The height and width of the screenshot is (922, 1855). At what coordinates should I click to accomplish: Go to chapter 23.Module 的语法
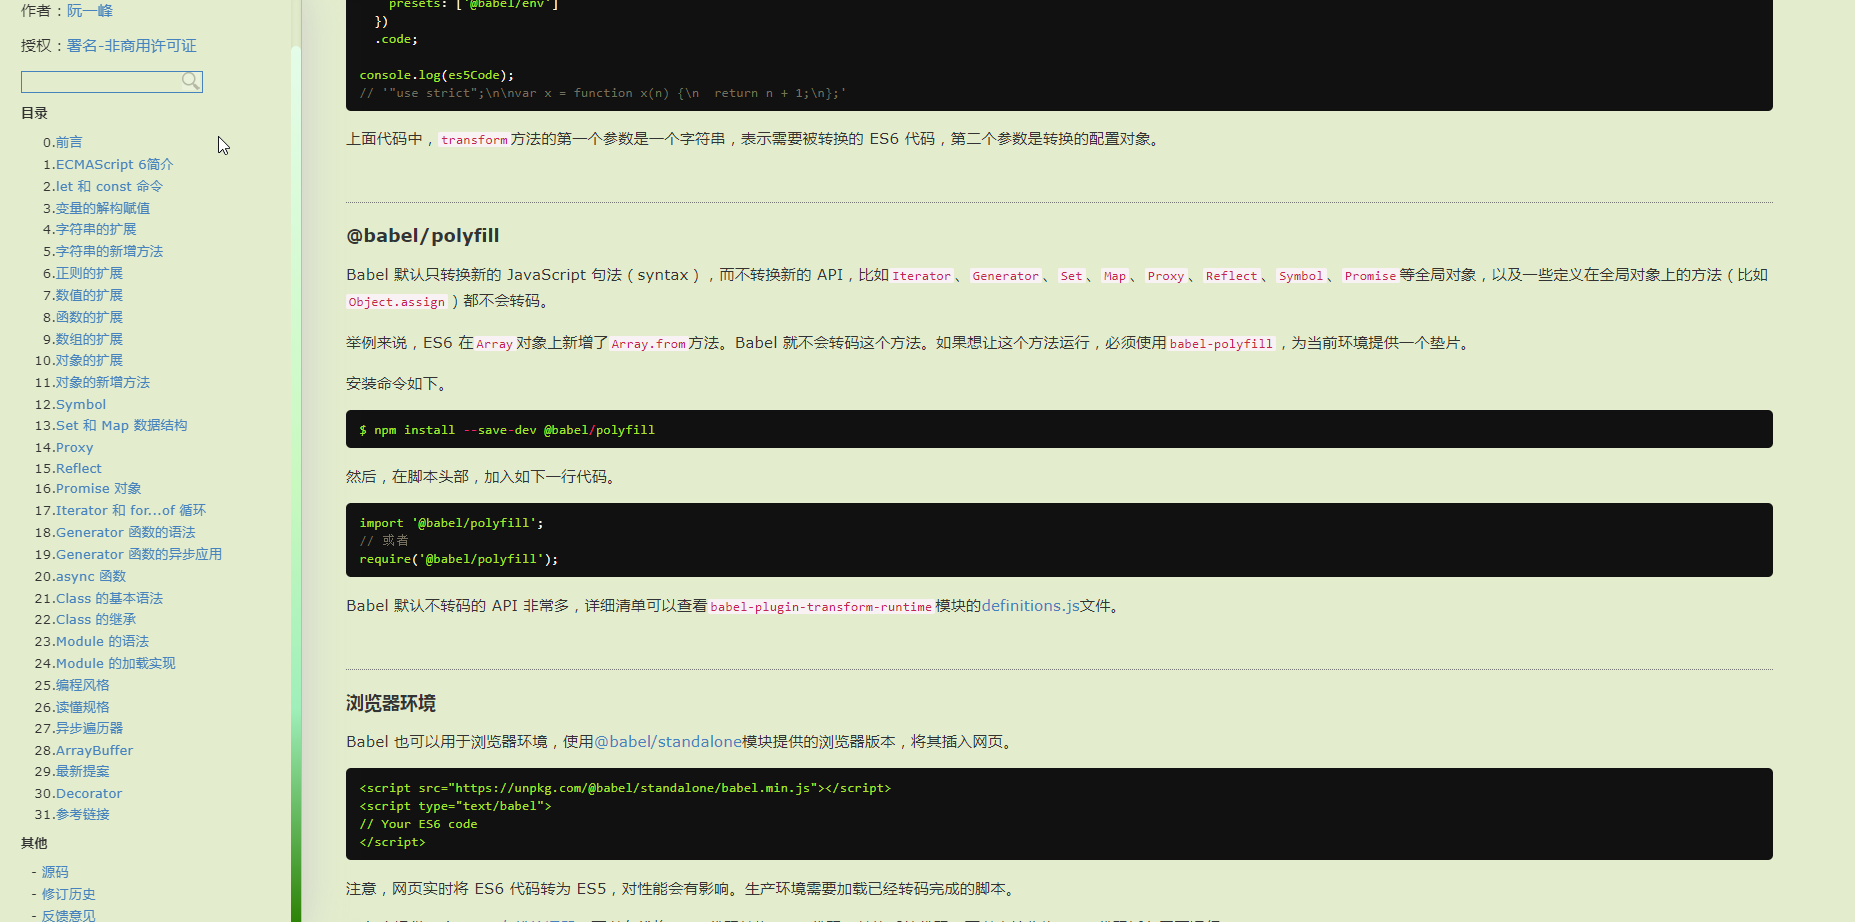pos(91,641)
